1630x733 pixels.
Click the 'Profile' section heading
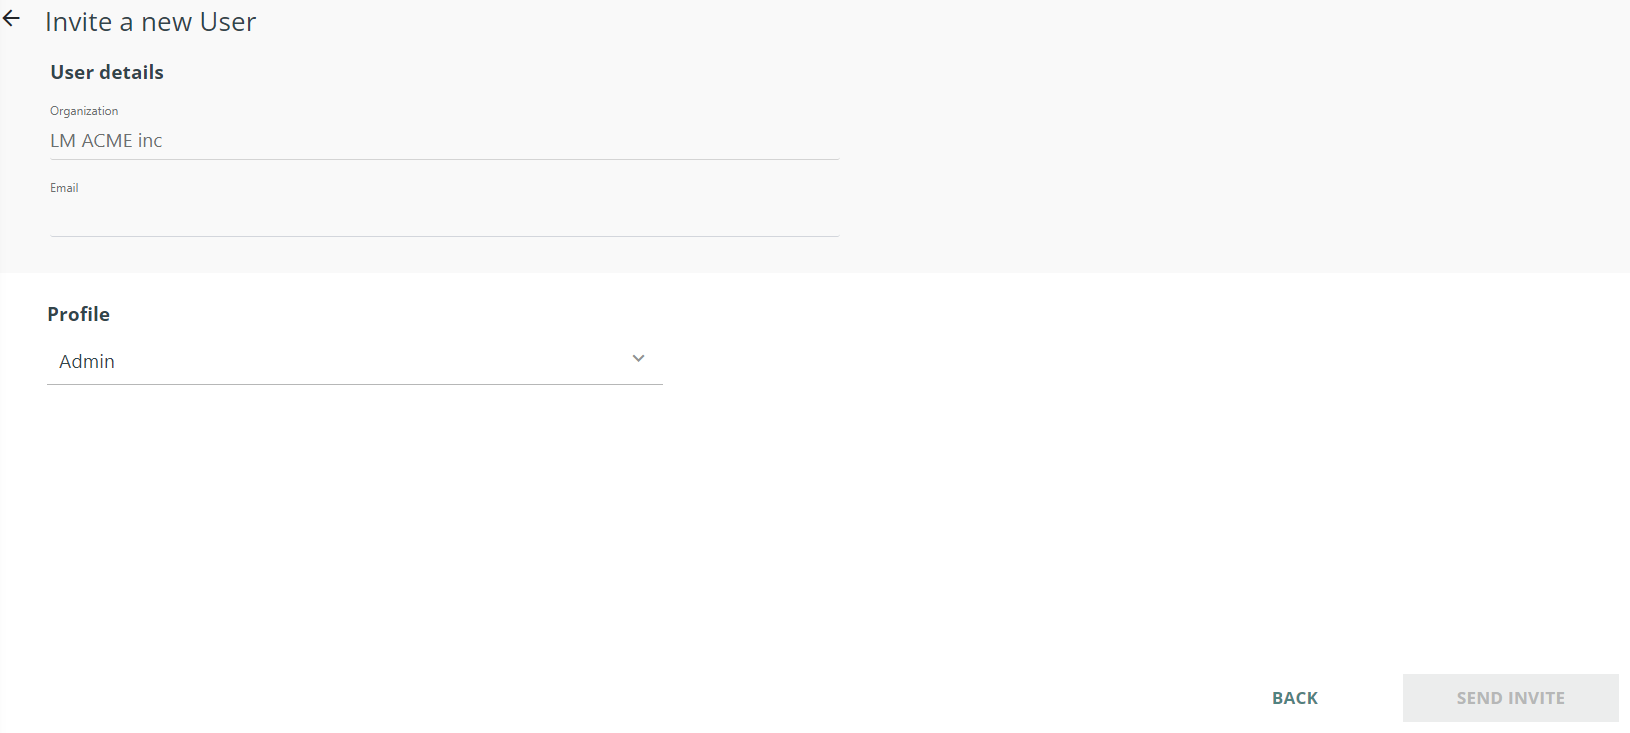78,314
